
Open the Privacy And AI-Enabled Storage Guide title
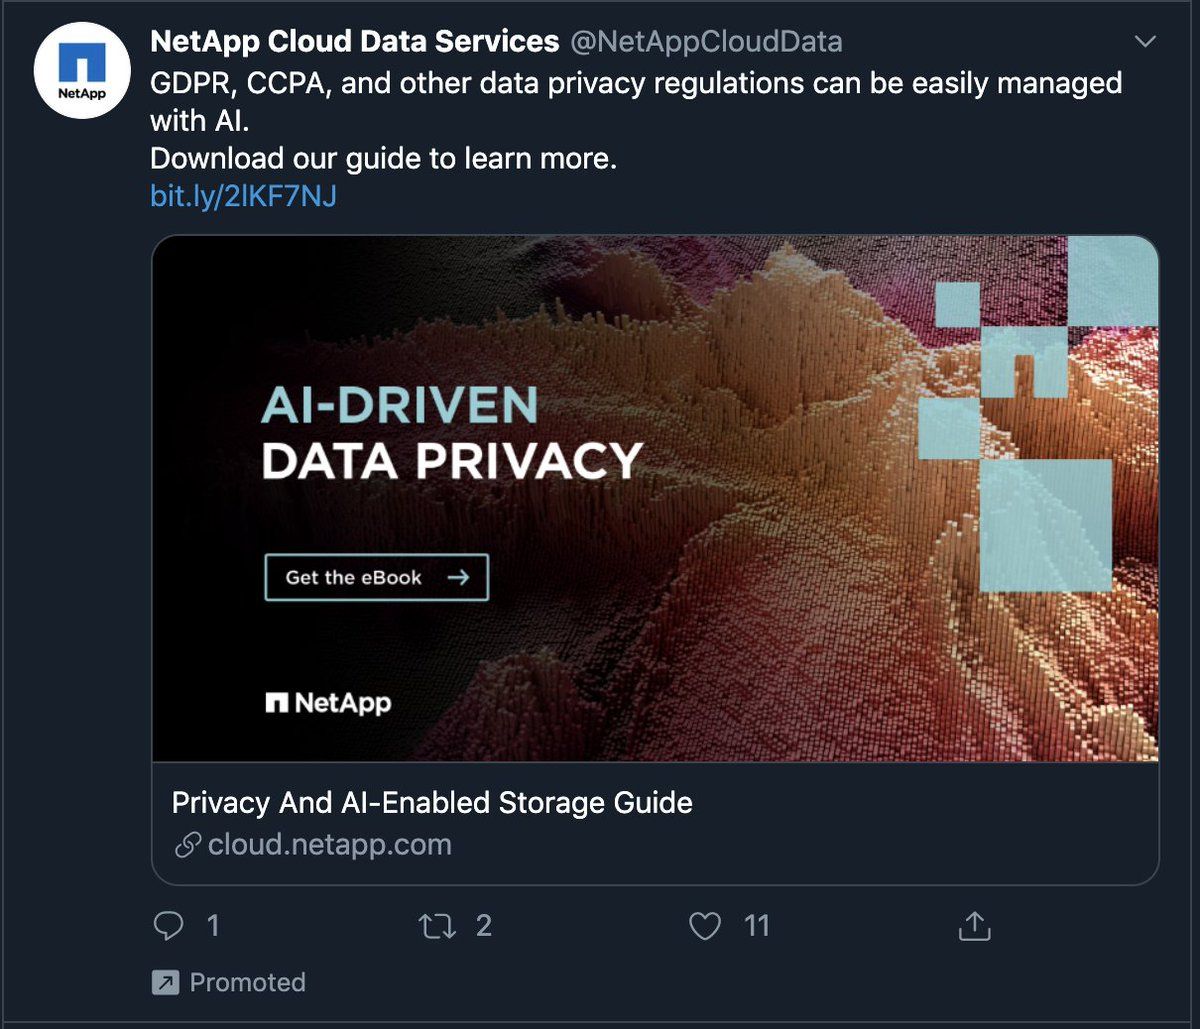point(432,802)
